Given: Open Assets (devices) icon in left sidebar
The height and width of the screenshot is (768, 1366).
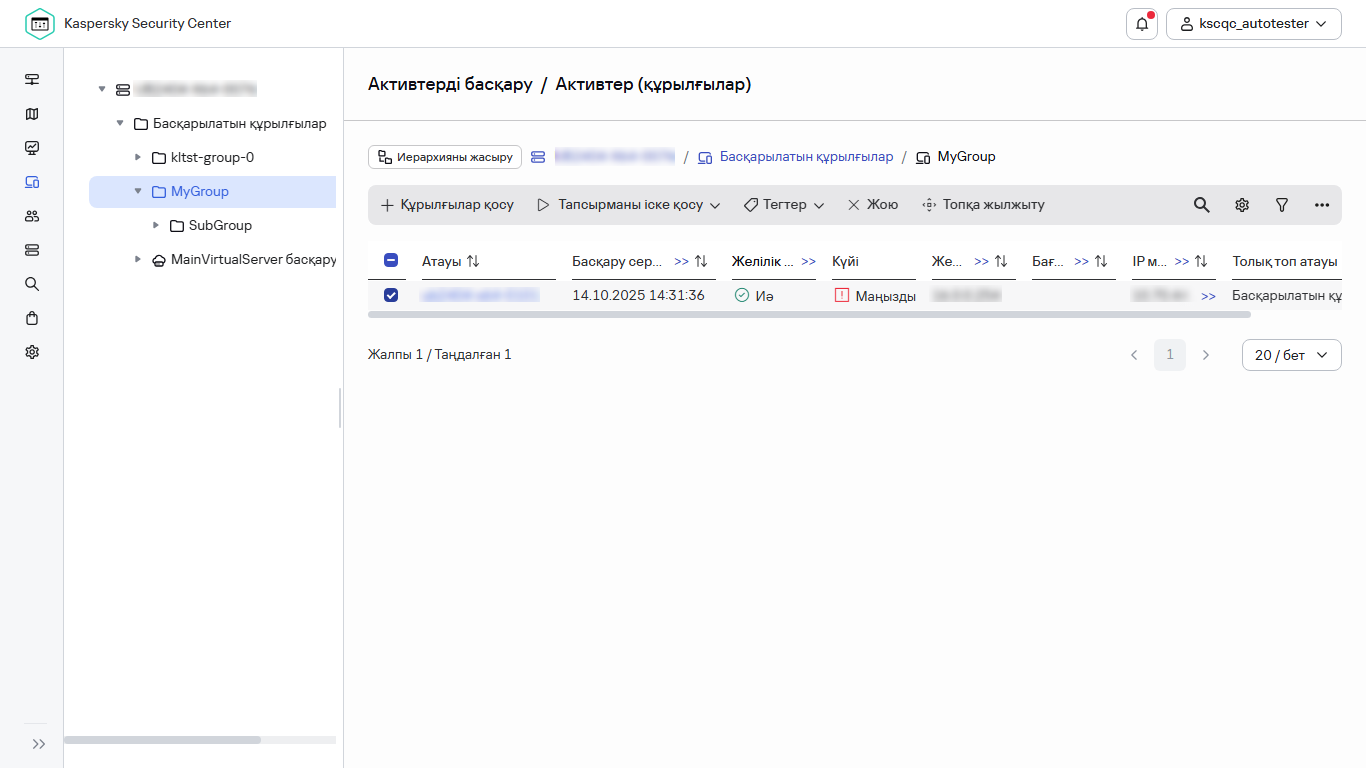Looking at the screenshot, I should (x=32, y=182).
